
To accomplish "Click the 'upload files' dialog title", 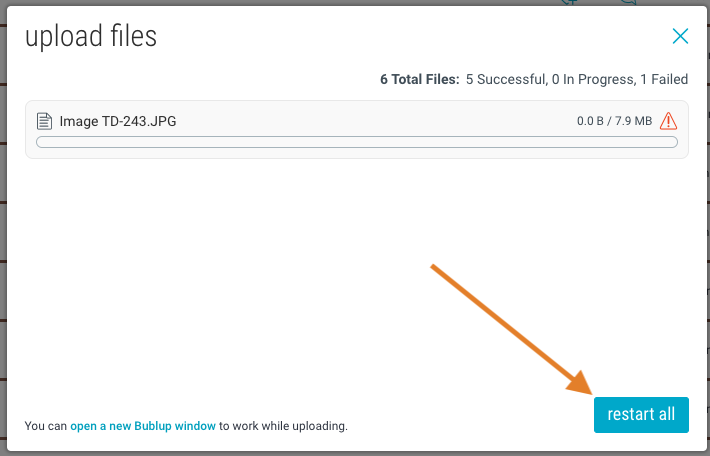I will tap(91, 37).
